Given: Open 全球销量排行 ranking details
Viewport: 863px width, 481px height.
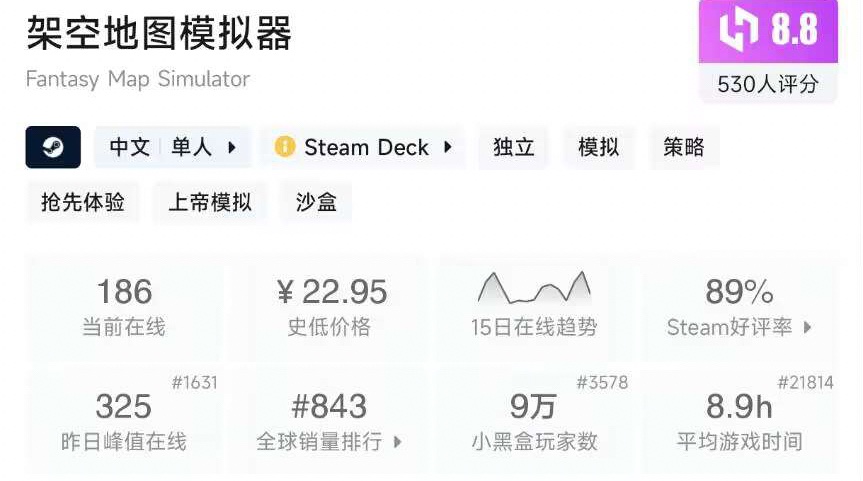Looking at the screenshot, I should (397, 441).
